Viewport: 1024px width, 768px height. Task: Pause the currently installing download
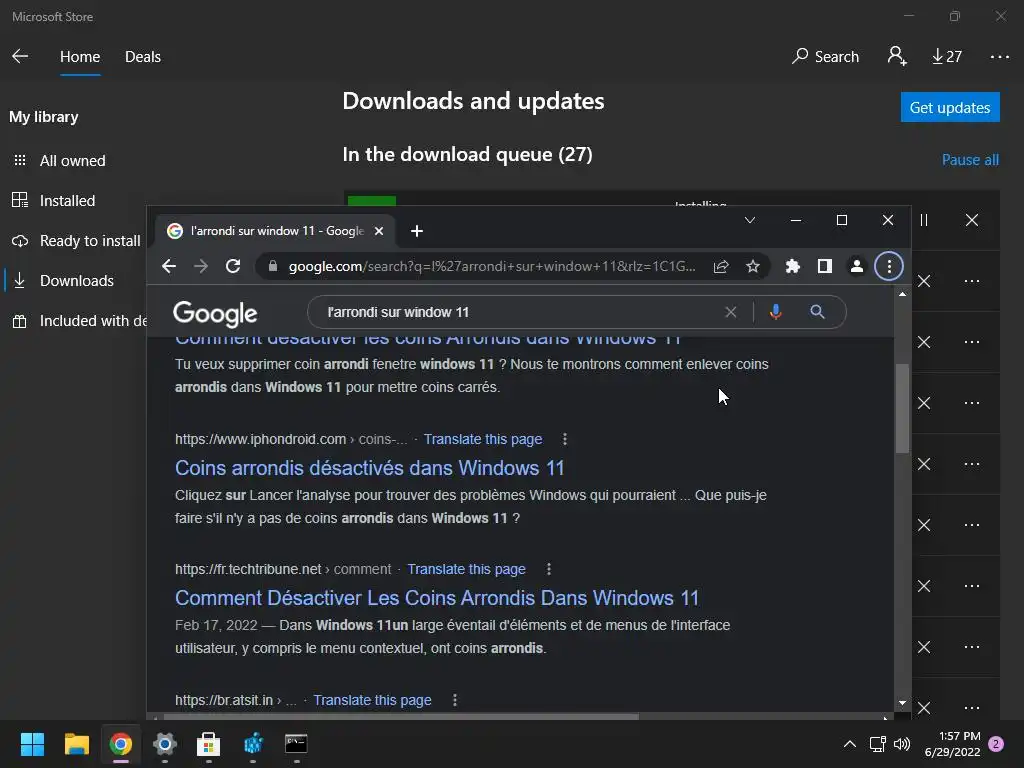[x=923, y=220]
